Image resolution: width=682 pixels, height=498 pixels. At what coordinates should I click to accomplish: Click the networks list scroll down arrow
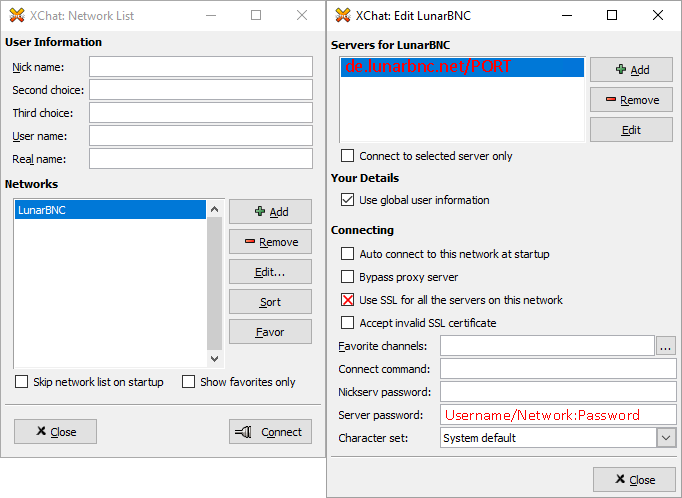pyautogui.click(x=214, y=359)
